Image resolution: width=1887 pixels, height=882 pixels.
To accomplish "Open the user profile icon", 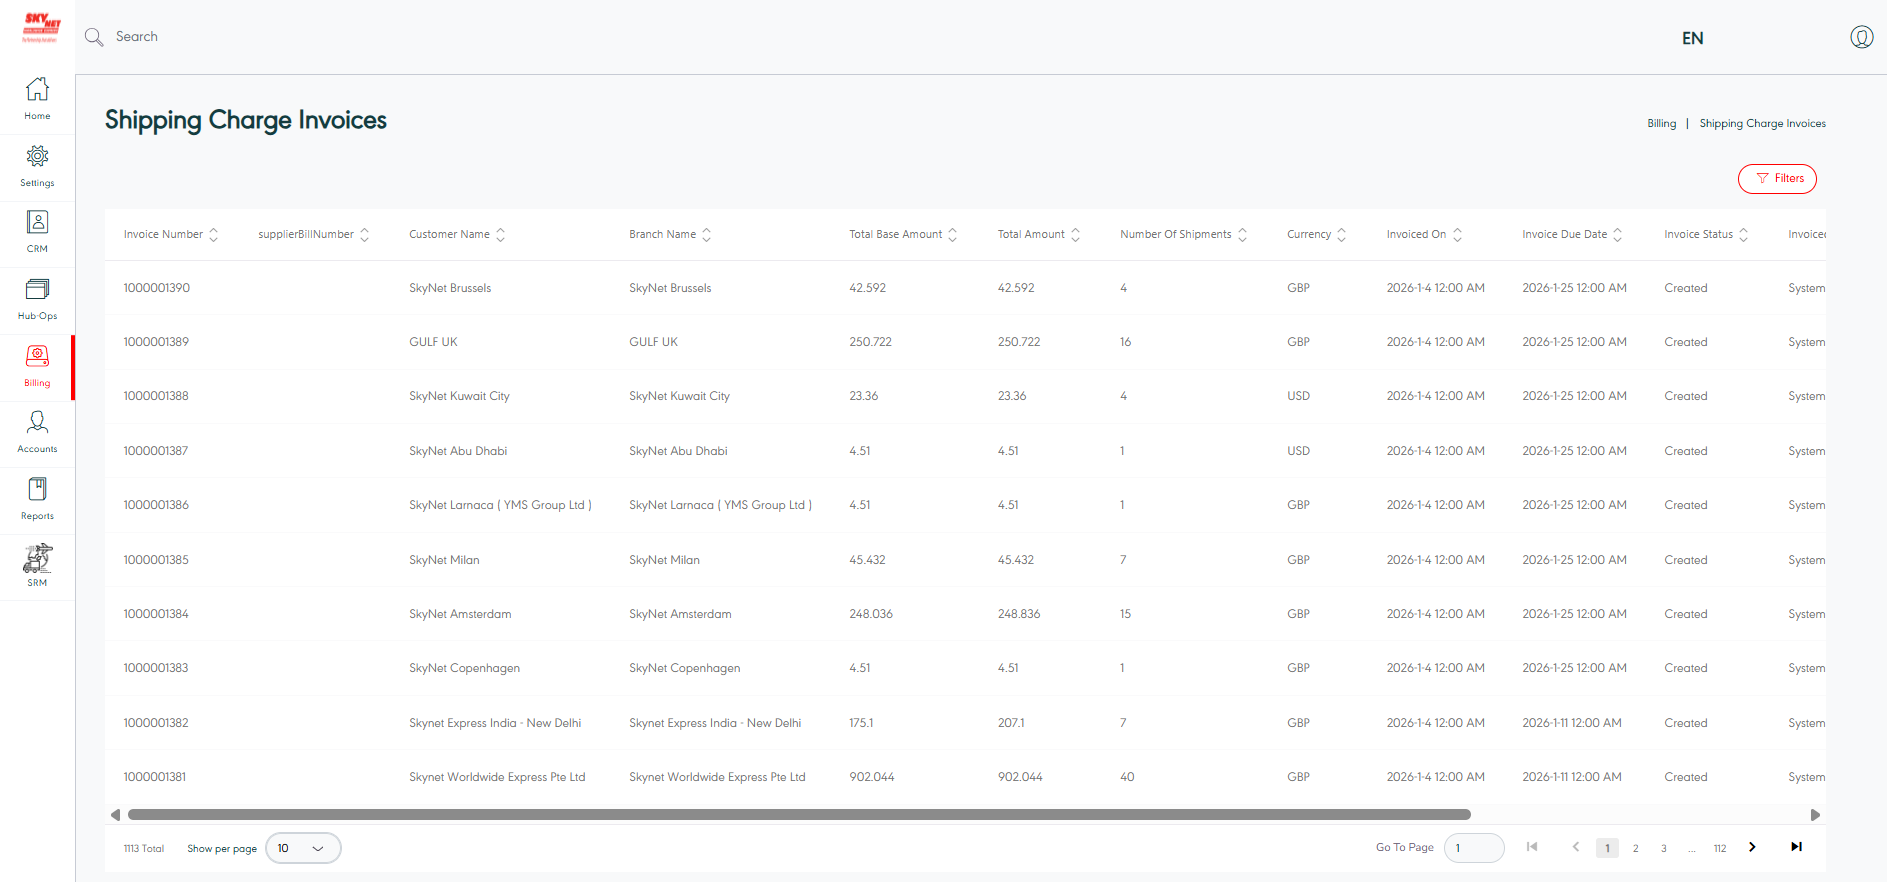I will 1861,37.
